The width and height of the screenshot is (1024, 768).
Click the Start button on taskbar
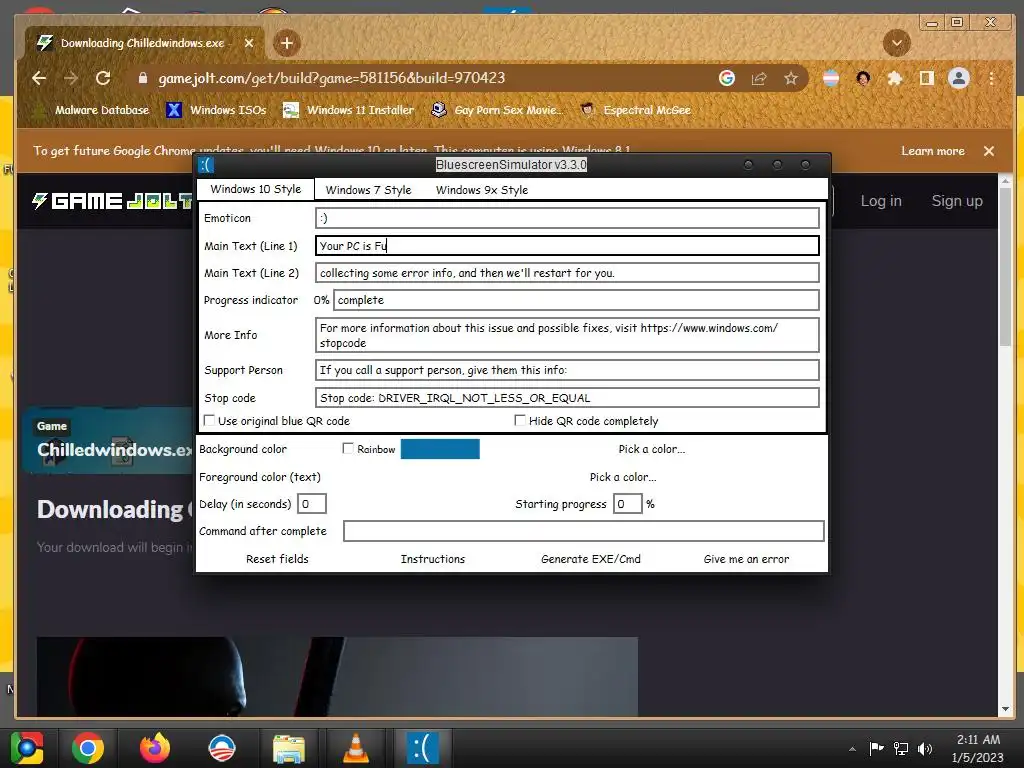pos(27,748)
